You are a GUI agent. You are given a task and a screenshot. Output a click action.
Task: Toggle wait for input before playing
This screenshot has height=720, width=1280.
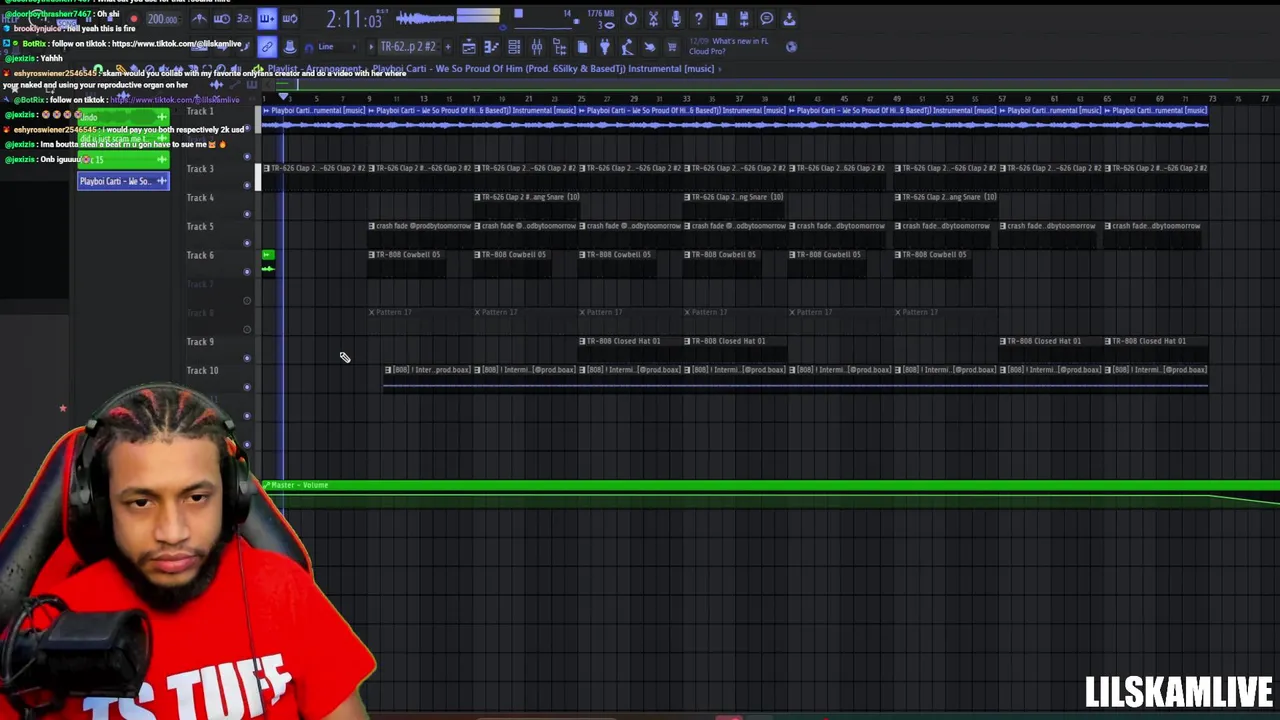pos(222,19)
